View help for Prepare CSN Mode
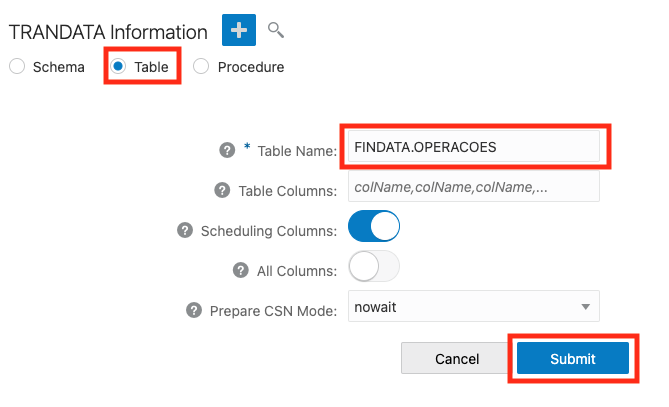 (194, 310)
